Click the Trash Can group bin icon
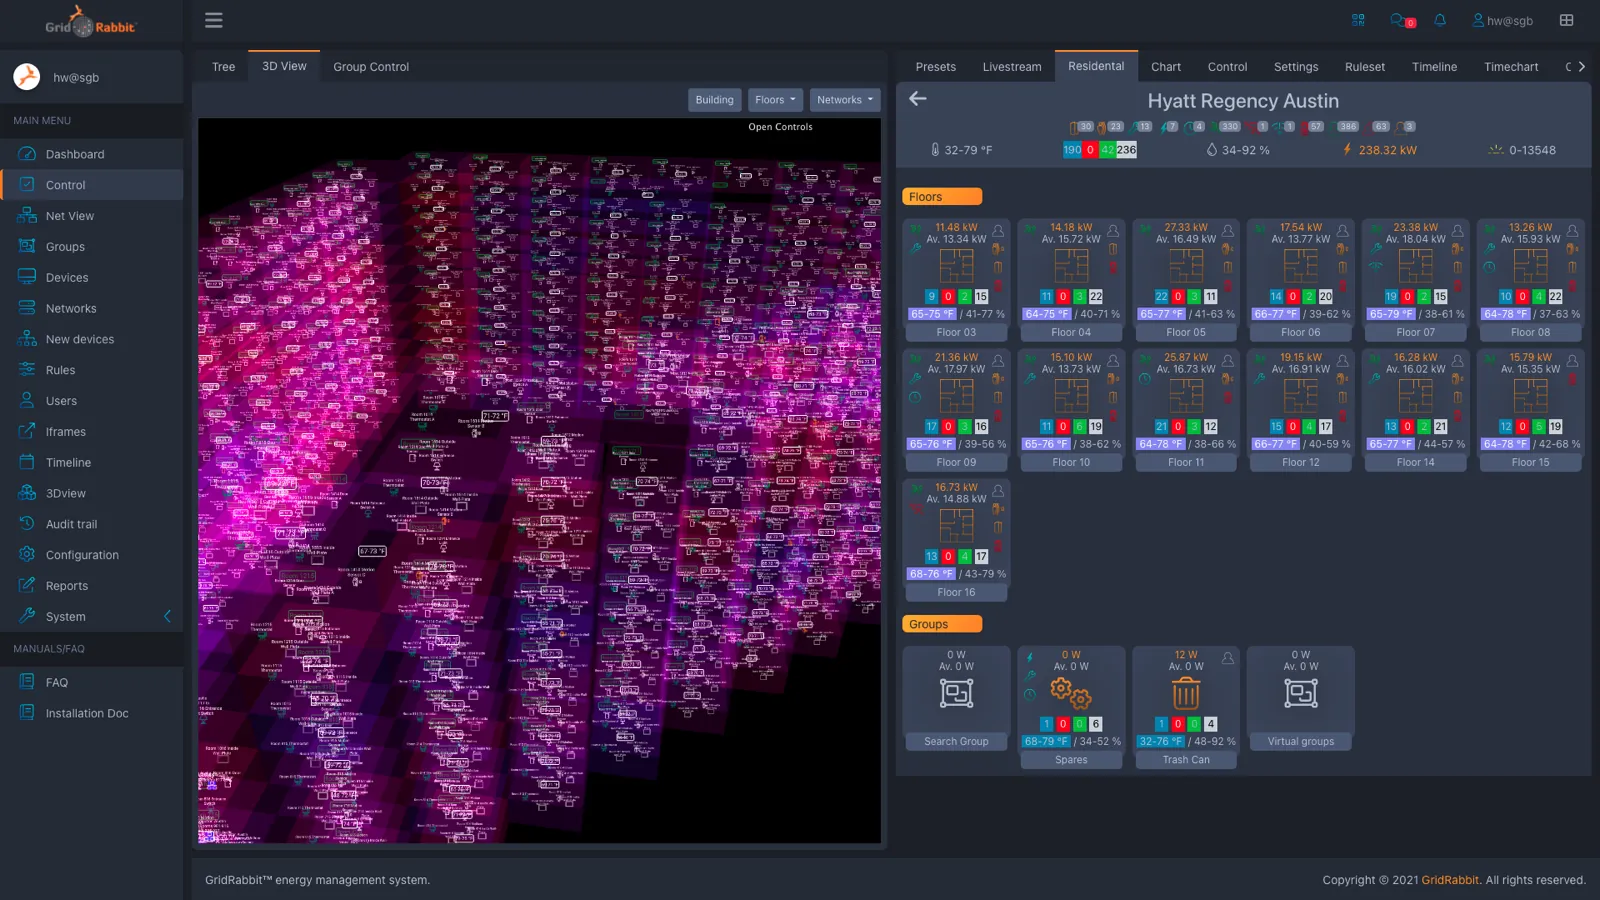Image resolution: width=1600 pixels, height=900 pixels. tap(1186, 692)
